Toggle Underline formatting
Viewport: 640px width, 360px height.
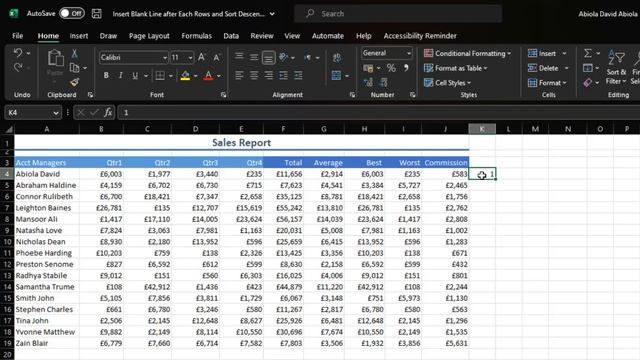[135, 76]
